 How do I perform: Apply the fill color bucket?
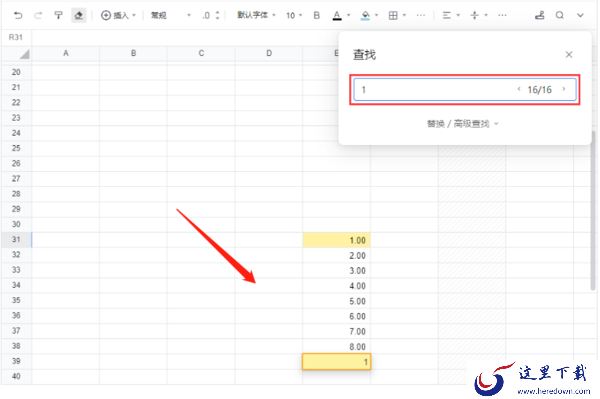pos(365,15)
